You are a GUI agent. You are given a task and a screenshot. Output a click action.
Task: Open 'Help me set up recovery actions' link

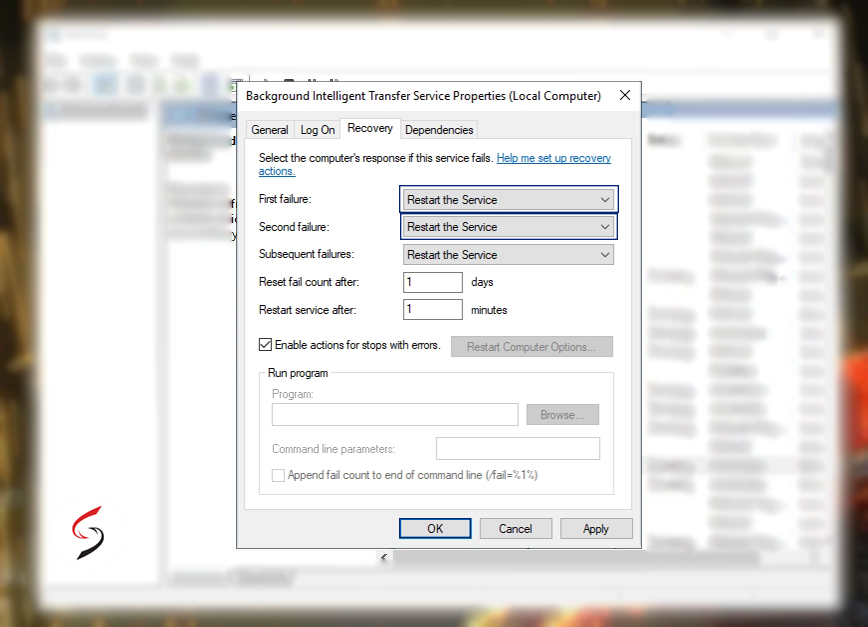coord(554,158)
